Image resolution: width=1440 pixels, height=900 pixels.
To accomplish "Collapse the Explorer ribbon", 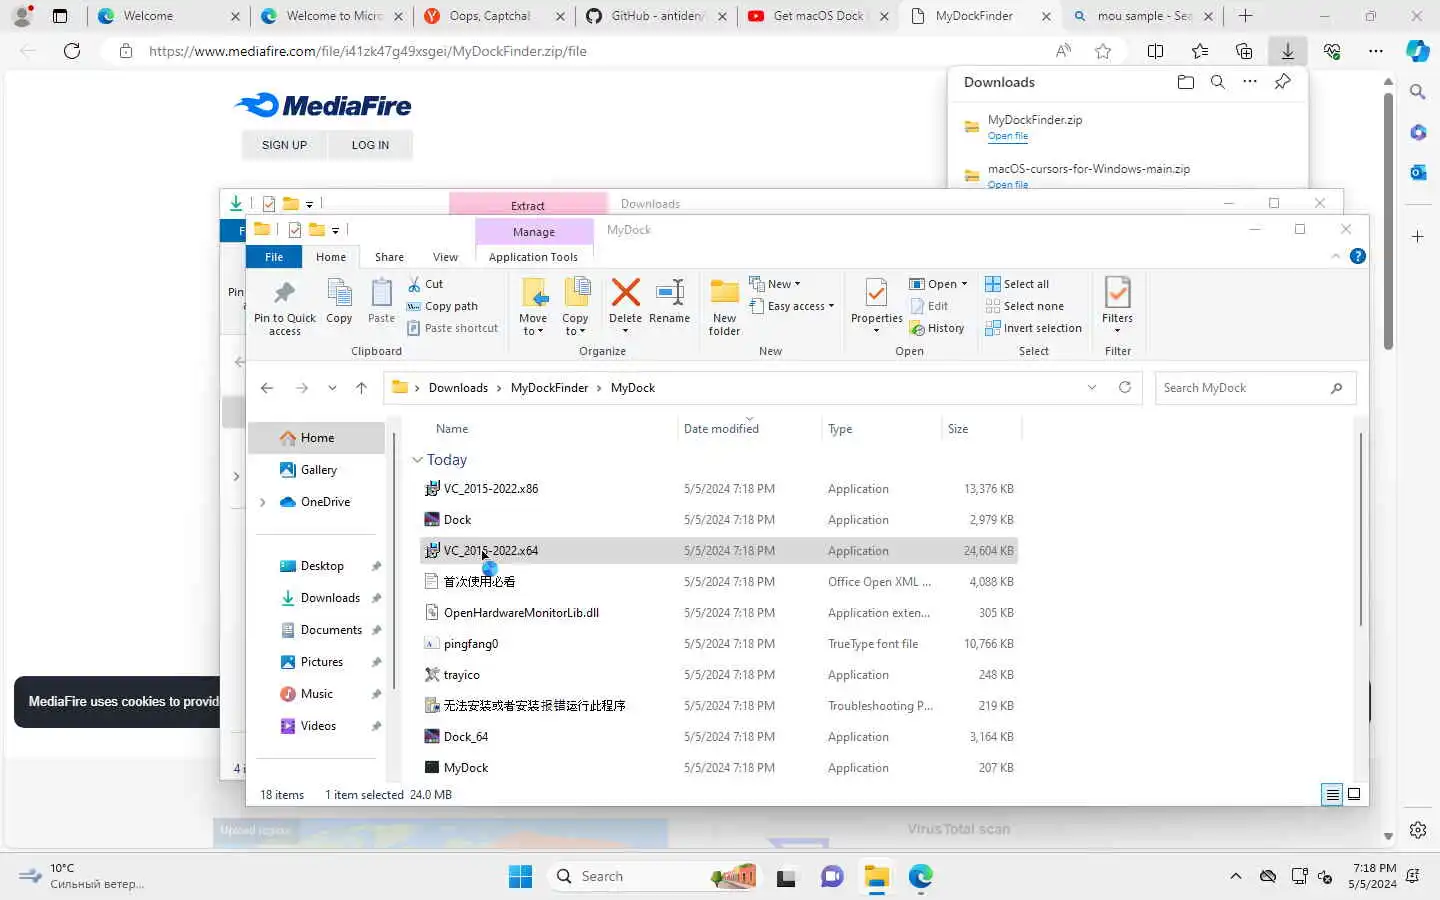I will [x=1335, y=256].
